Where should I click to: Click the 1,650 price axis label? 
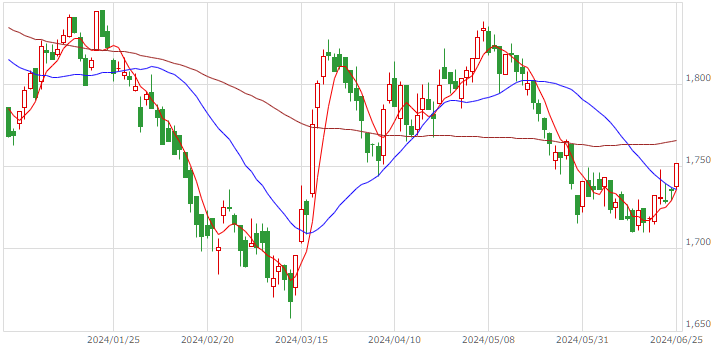coord(698,324)
